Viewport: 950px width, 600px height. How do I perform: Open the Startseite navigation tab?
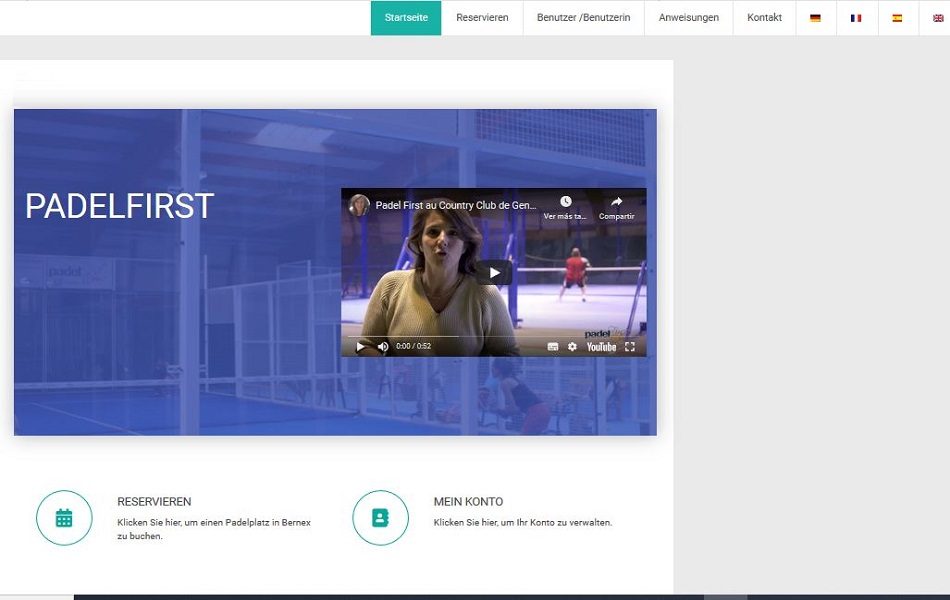pos(406,18)
